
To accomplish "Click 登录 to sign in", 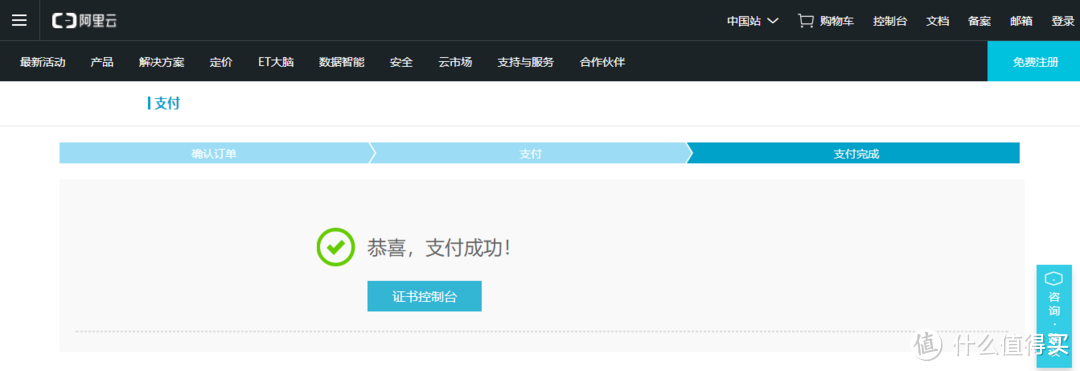I will coord(1063,21).
